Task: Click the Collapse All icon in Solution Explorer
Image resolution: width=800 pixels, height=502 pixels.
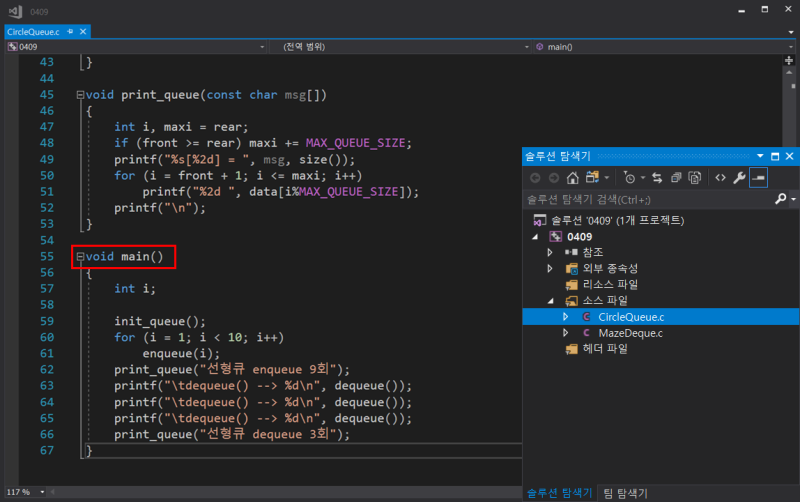Action: click(676, 178)
